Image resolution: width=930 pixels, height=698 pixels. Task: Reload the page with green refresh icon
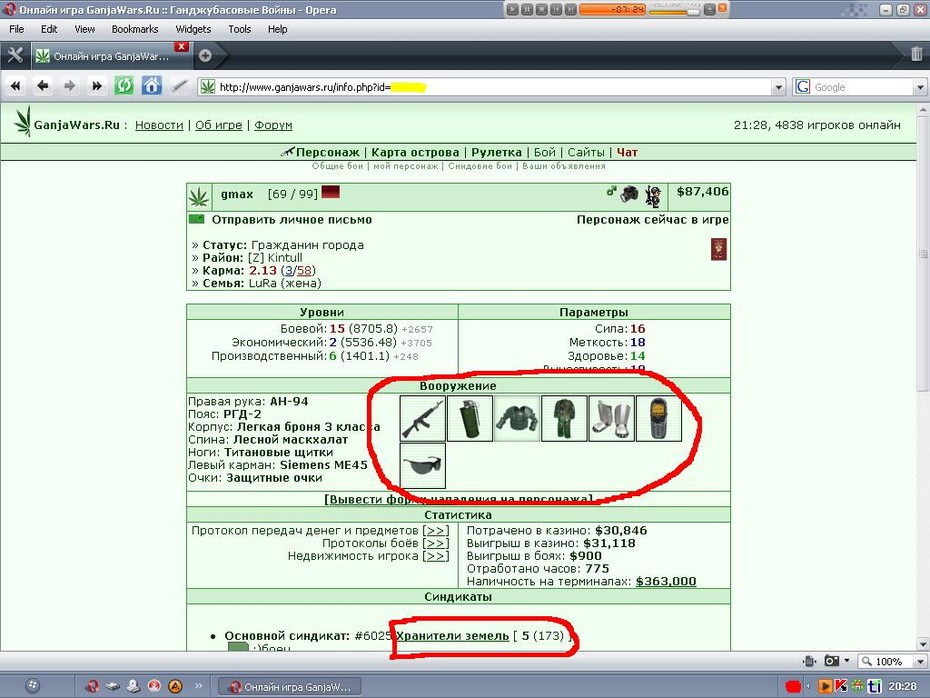click(124, 86)
